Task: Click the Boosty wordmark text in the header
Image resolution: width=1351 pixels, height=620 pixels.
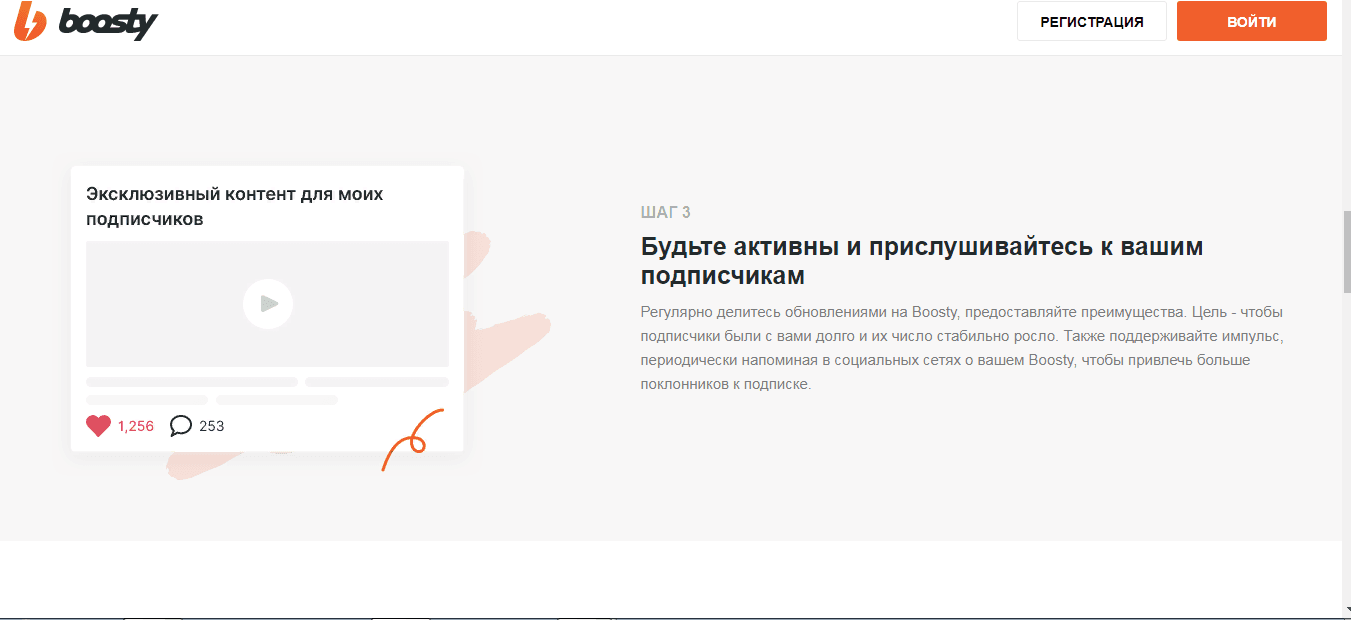Action: tap(108, 22)
